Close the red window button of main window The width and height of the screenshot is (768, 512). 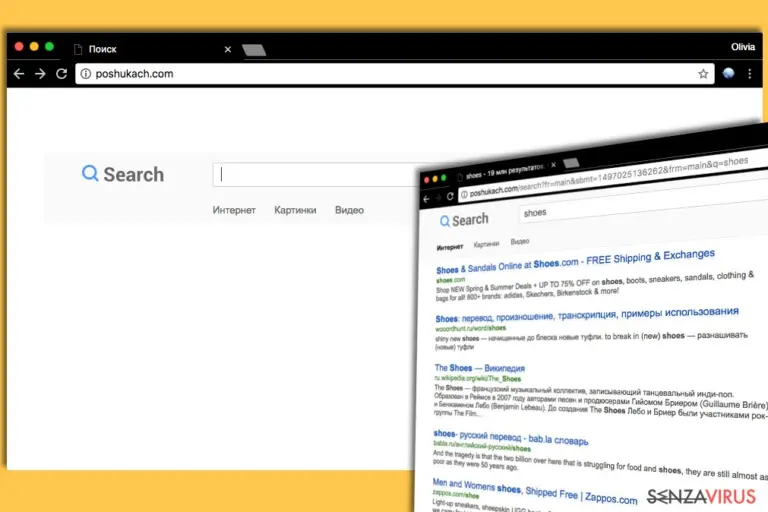coord(19,47)
